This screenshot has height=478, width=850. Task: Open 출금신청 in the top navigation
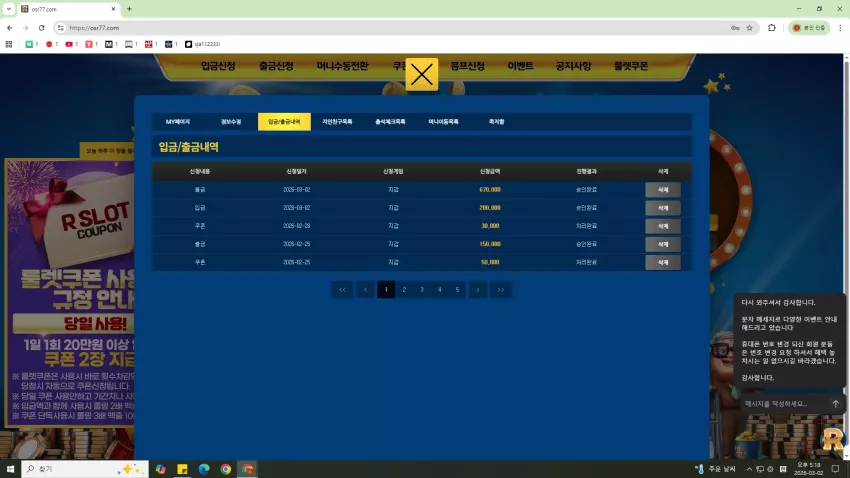276,66
